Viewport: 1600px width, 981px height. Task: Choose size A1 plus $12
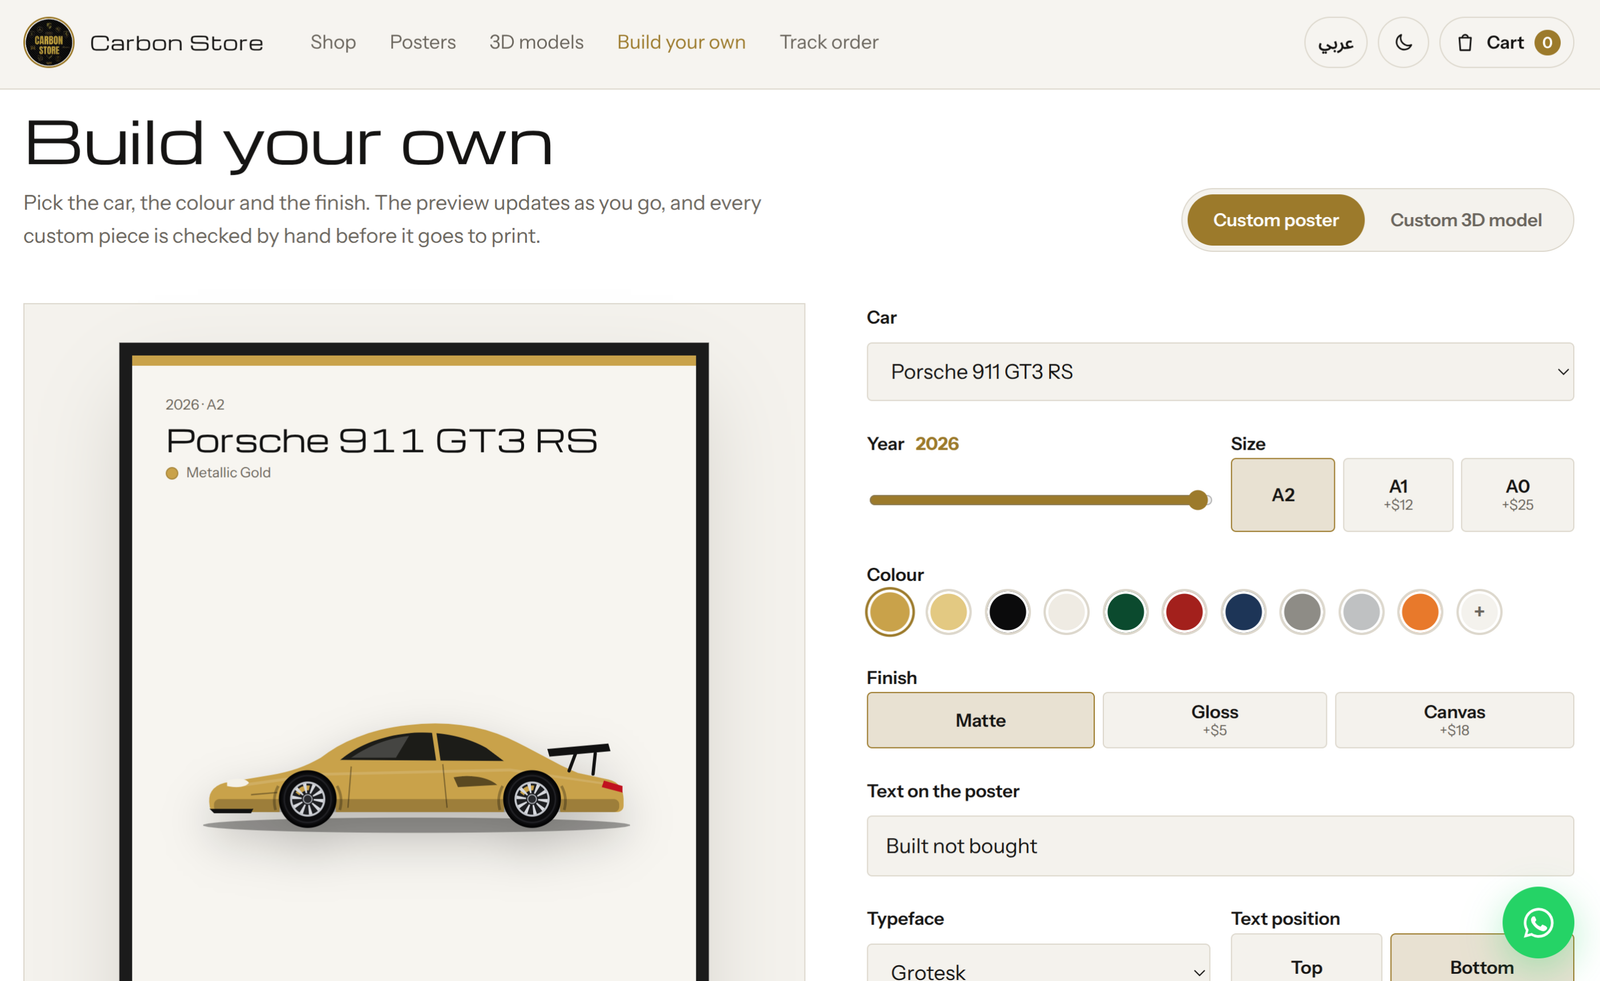[x=1398, y=495]
